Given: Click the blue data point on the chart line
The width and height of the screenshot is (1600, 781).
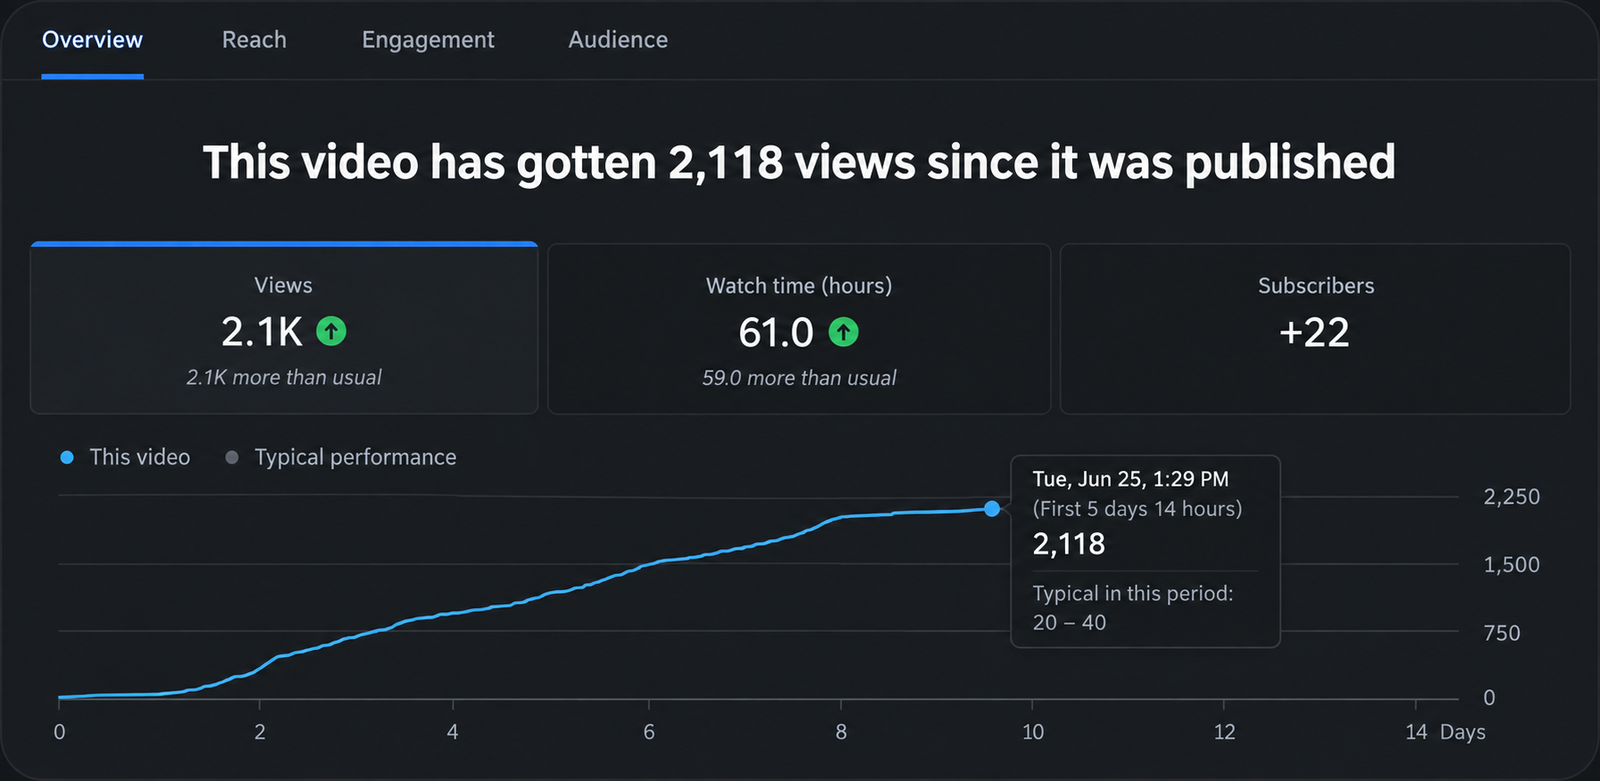Looking at the screenshot, I should click(992, 509).
